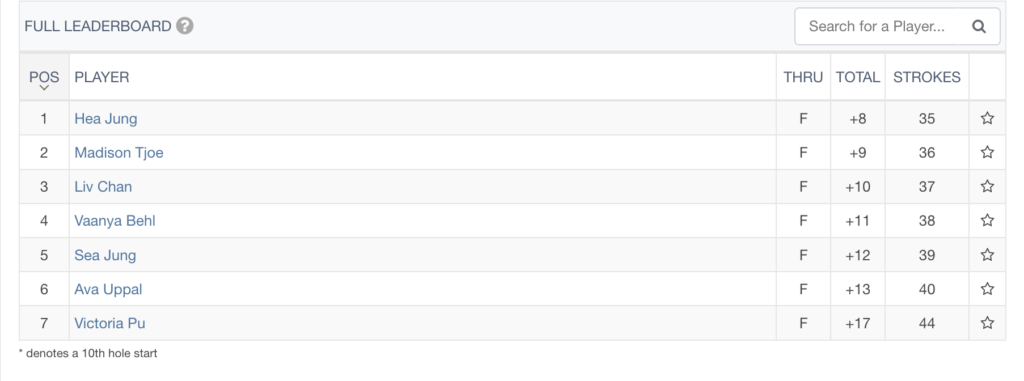Click the PLAYER column header
Image resolution: width=1024 pixels, height=381 pixels.
[102, 77]
